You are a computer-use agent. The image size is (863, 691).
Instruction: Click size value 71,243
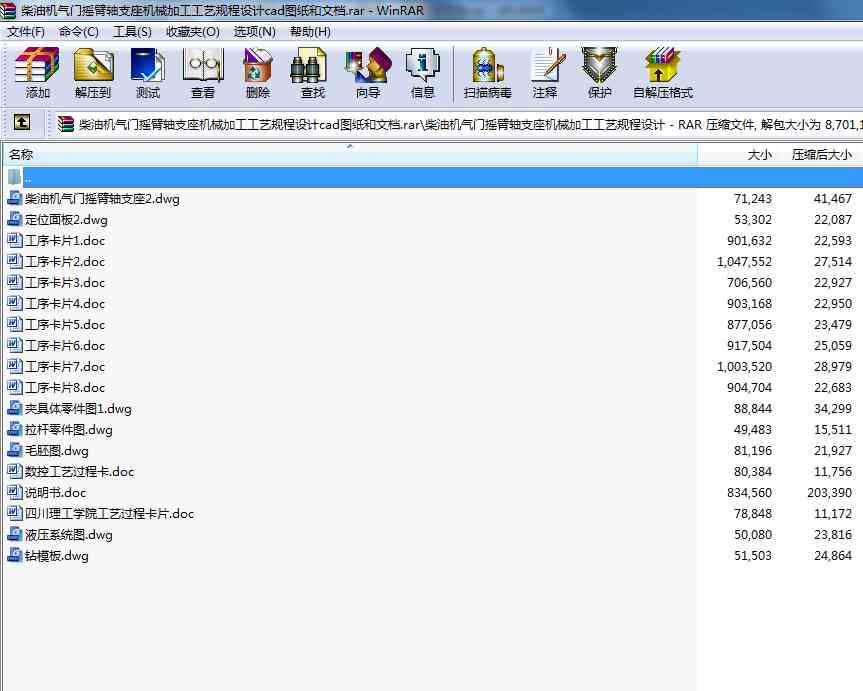(752, 198)
